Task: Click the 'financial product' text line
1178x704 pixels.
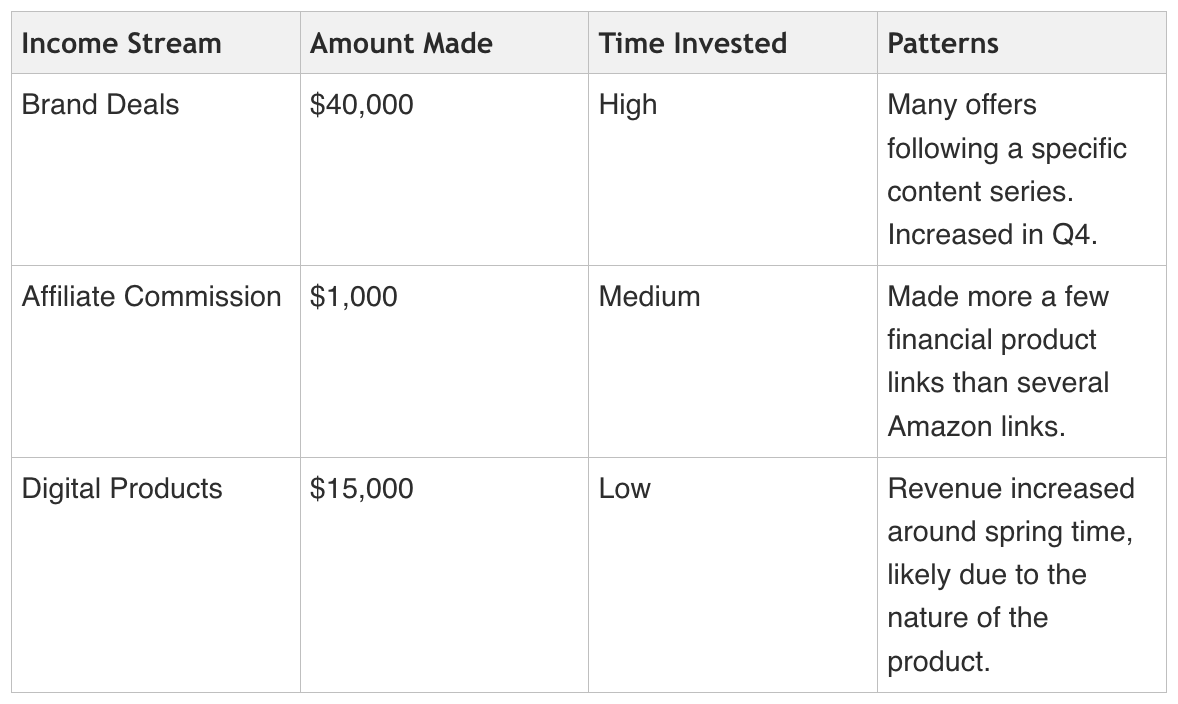Action: tap(991, 340)
